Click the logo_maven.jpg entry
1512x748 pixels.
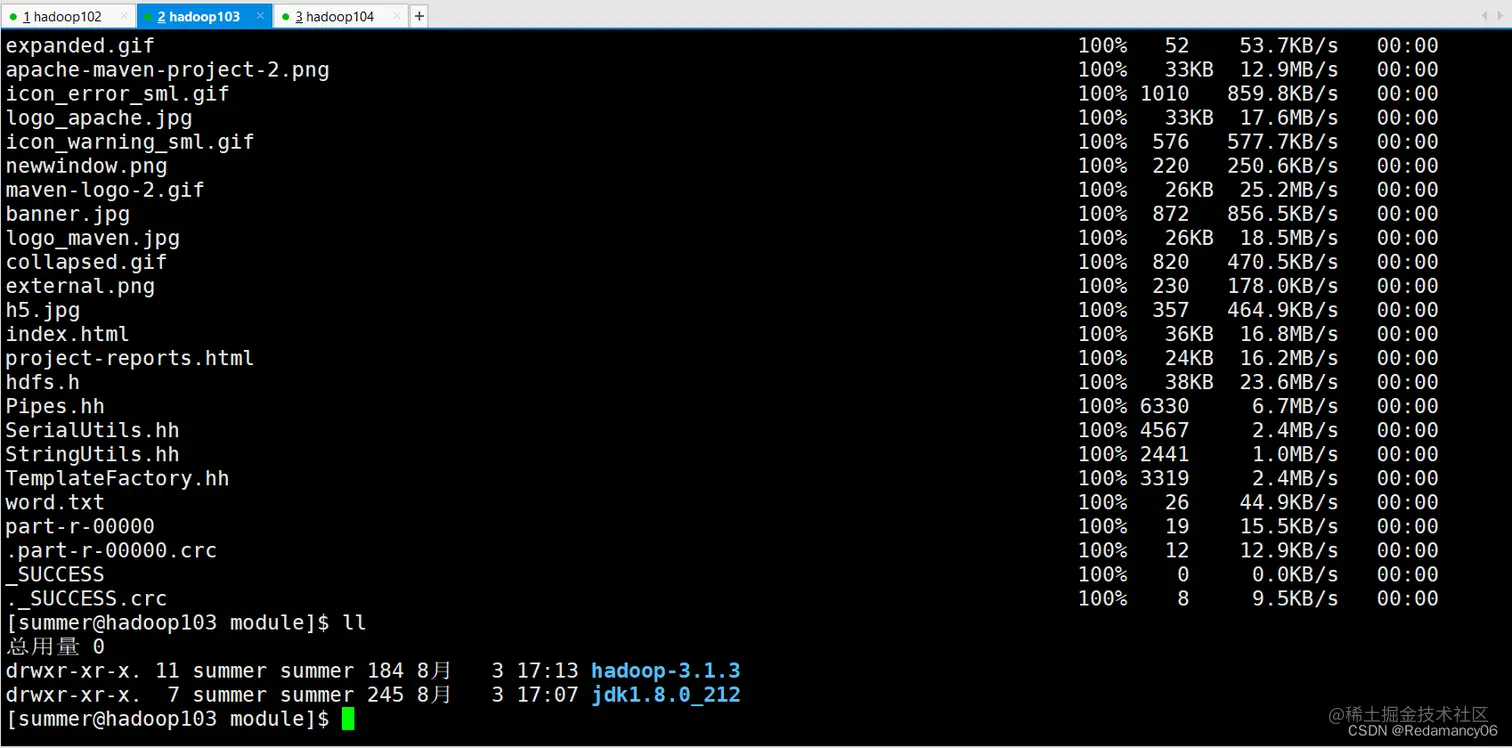click(93, 237)
